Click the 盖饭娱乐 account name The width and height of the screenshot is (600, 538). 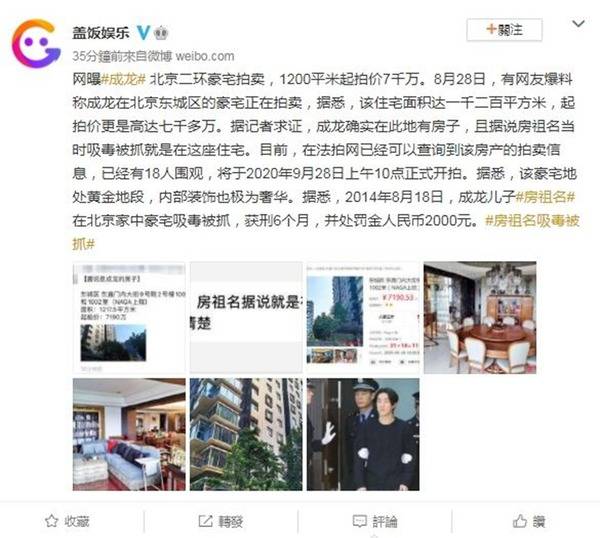click(x=101, y=33)
